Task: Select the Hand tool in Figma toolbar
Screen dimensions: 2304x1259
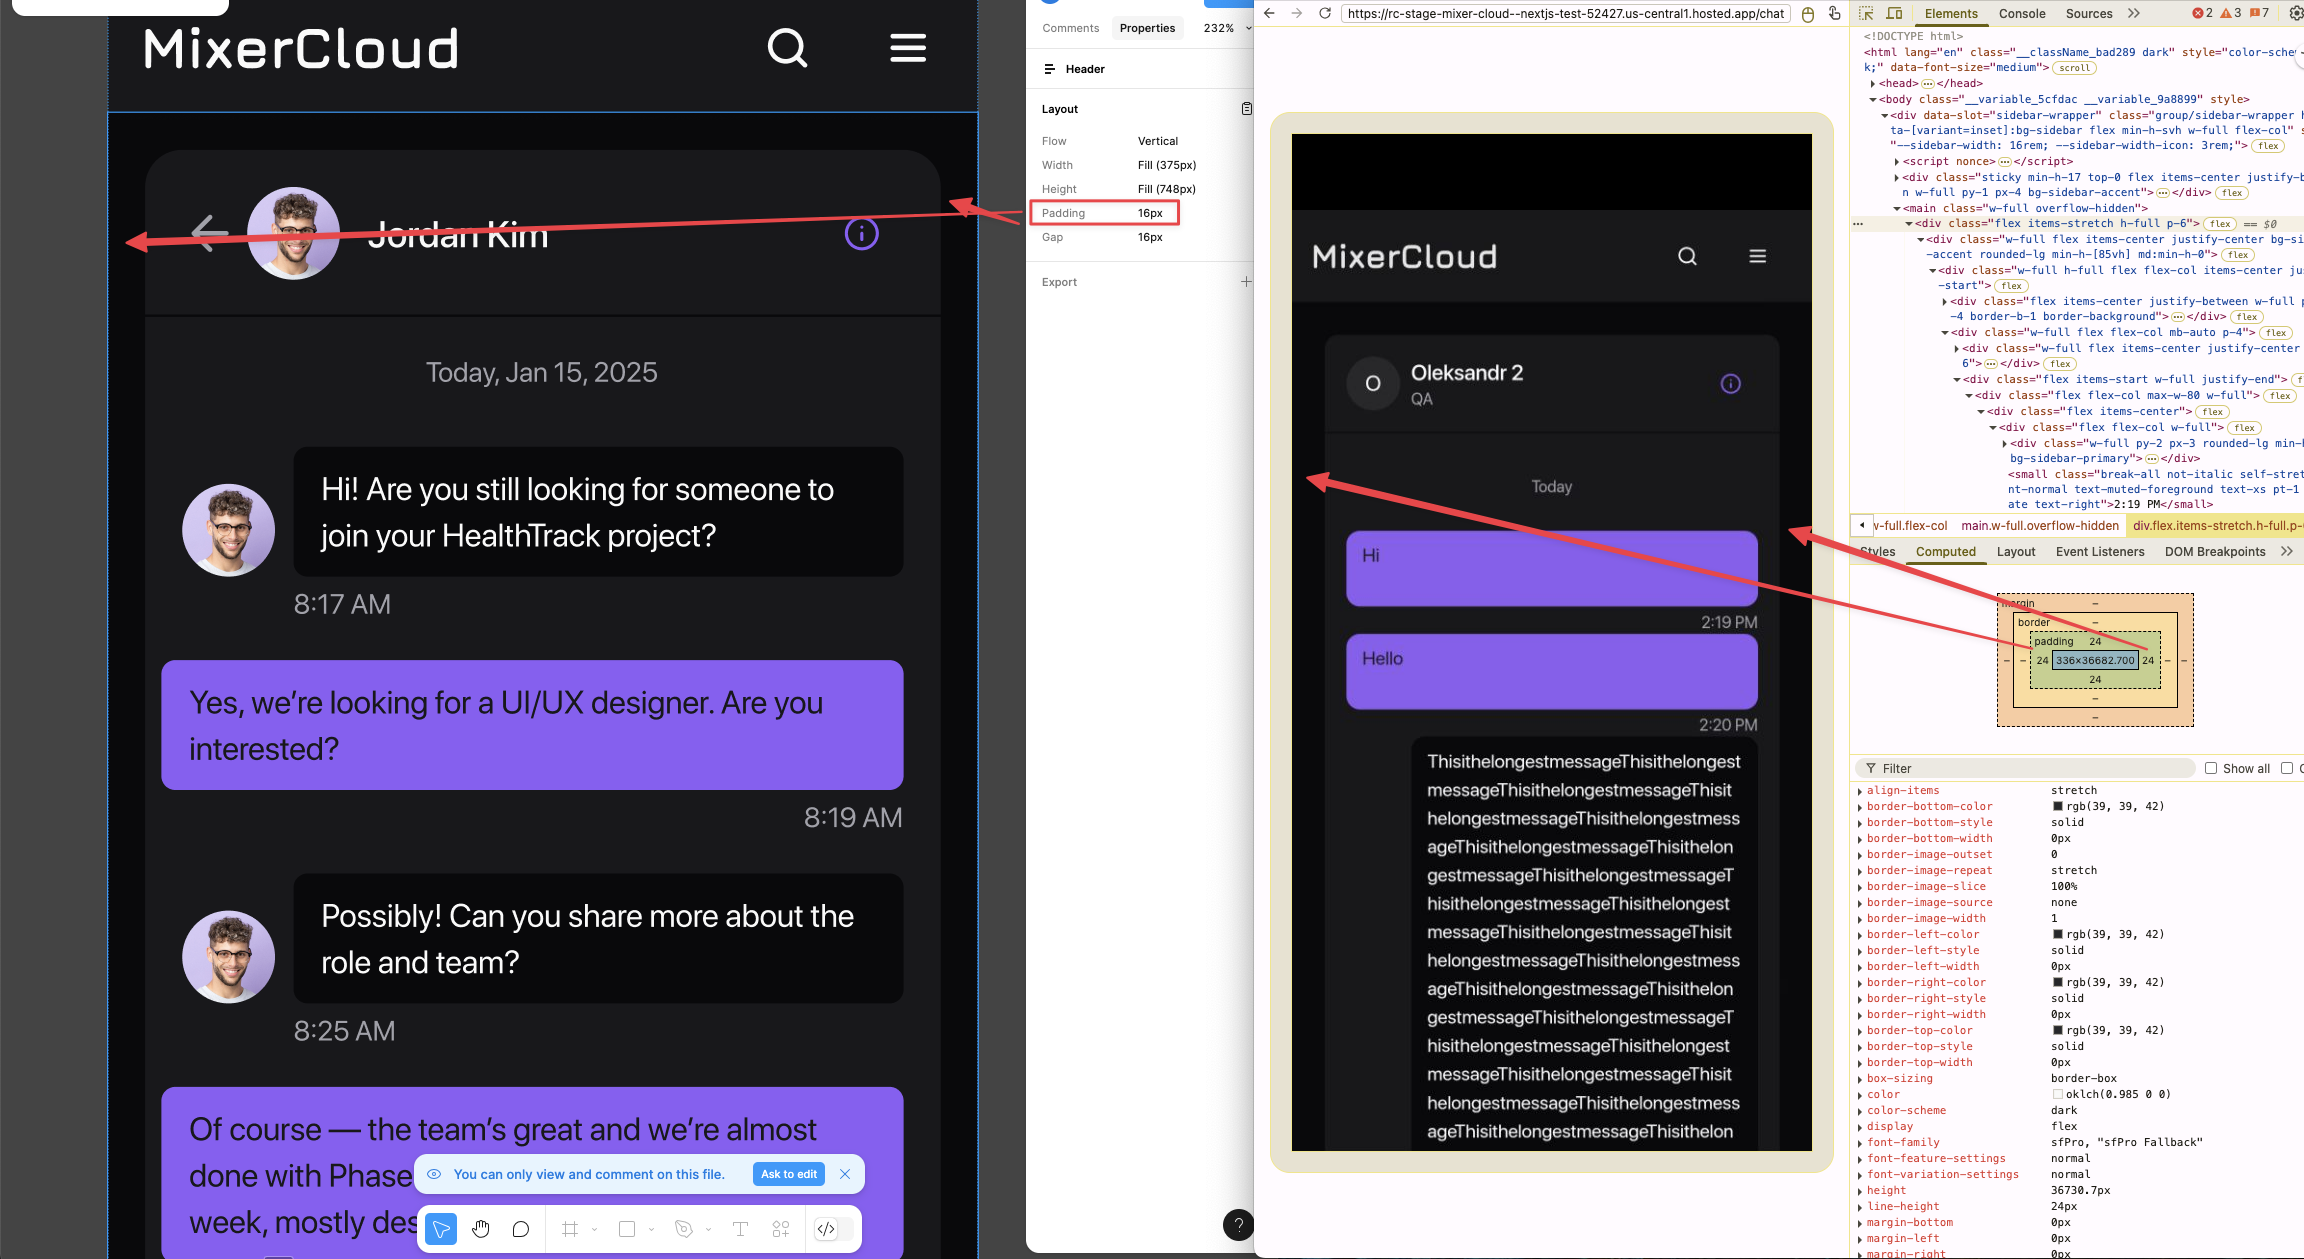Action: [x=481, y=1229]
